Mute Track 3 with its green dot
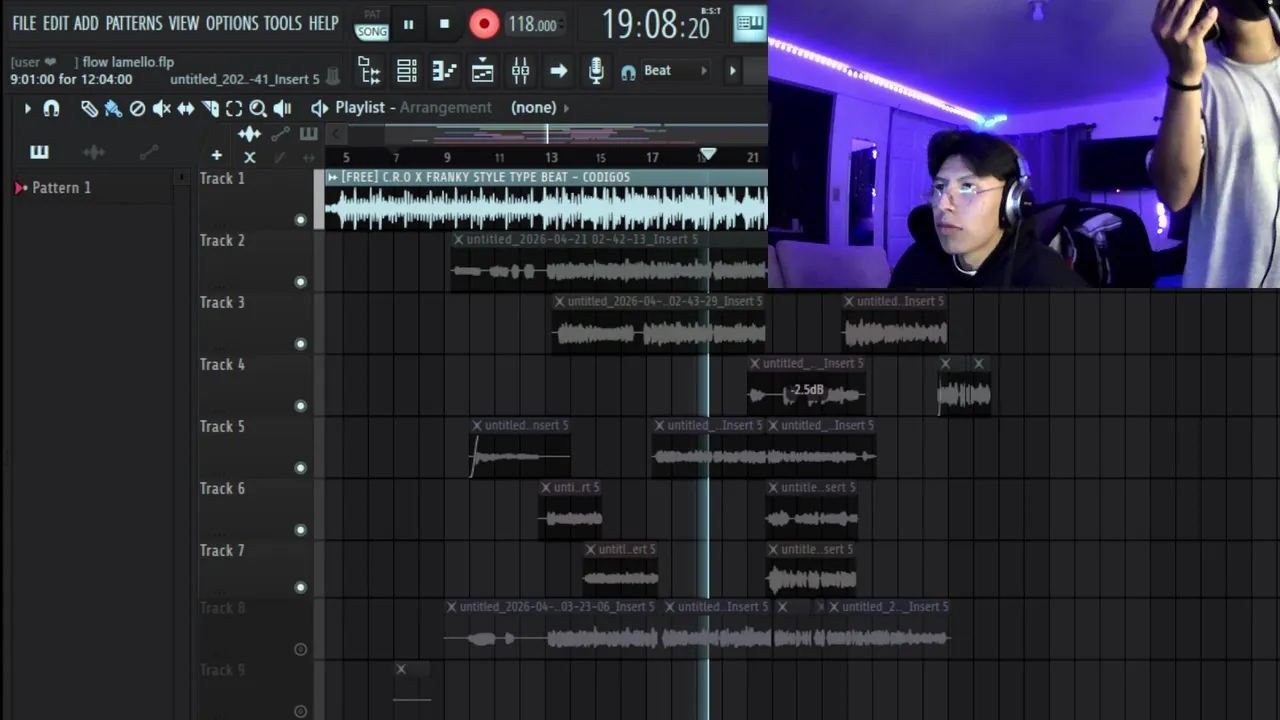 300,344
